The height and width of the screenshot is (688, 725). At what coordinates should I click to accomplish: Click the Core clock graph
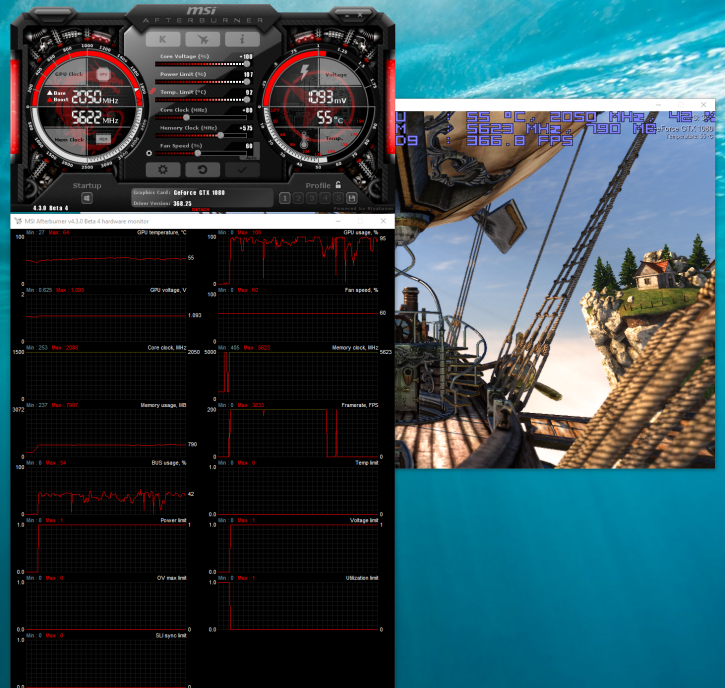(106, 375)
